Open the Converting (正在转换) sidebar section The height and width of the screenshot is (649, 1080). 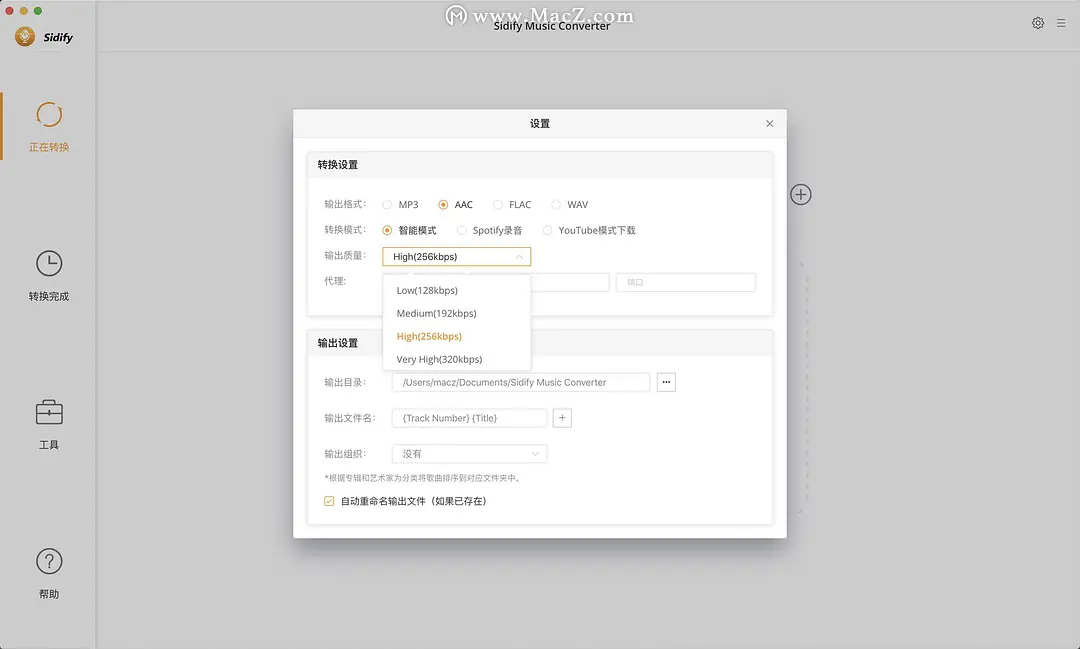click(49, 127)
